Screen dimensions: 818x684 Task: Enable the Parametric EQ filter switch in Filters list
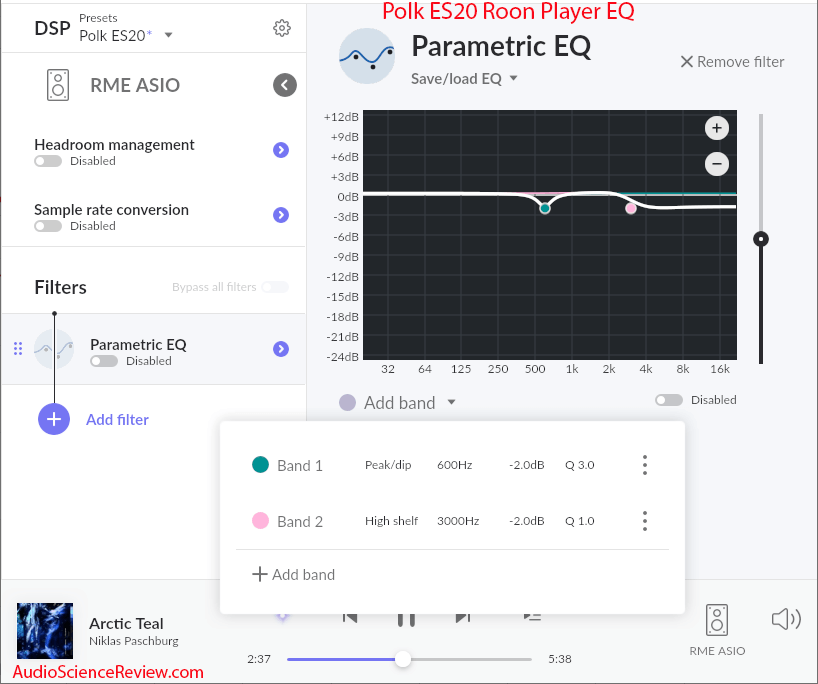point(104,361)
